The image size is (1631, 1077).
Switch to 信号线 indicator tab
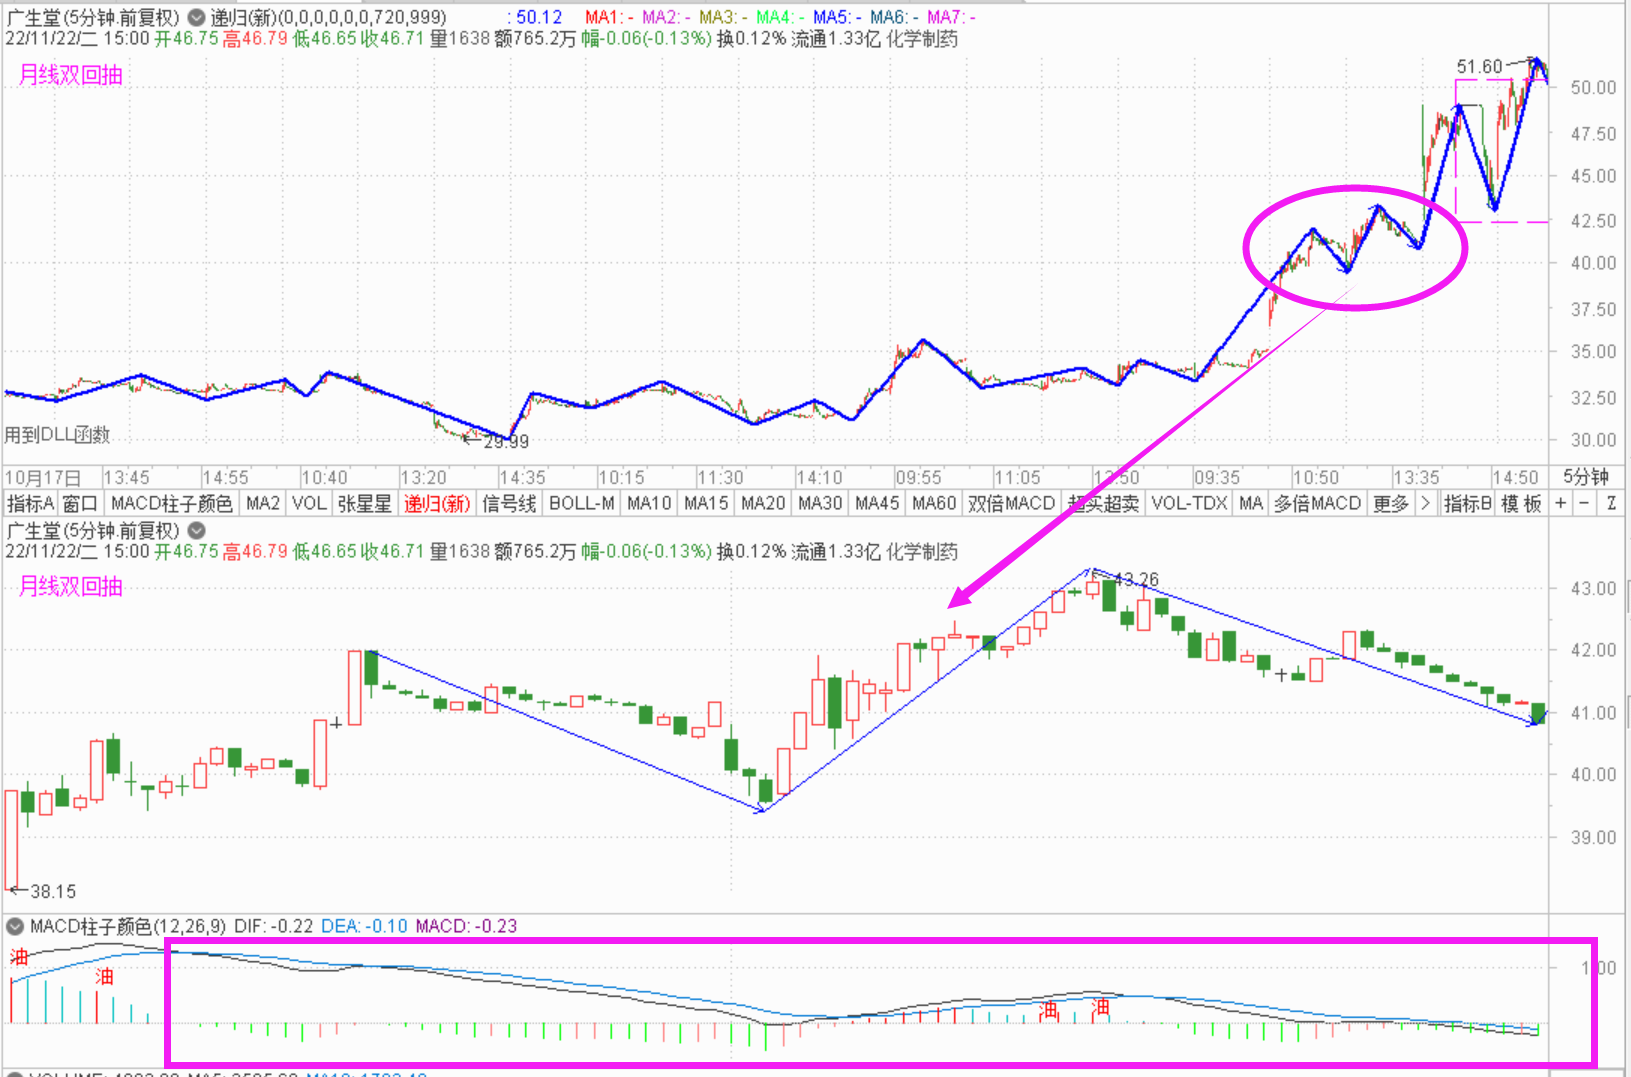pos(509,503)
